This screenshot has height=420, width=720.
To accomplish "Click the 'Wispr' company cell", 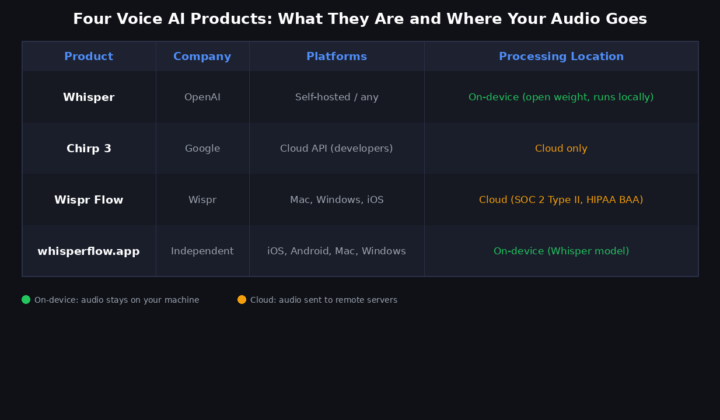I will click(x=202, y=200).
